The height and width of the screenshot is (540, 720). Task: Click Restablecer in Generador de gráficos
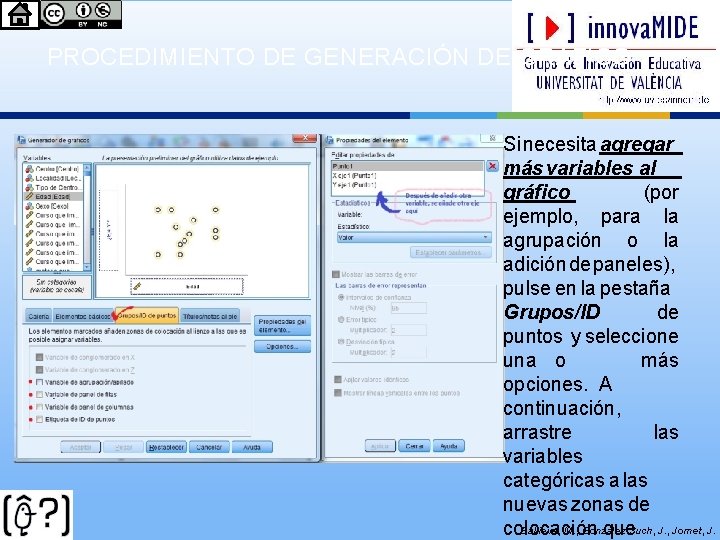166,447
